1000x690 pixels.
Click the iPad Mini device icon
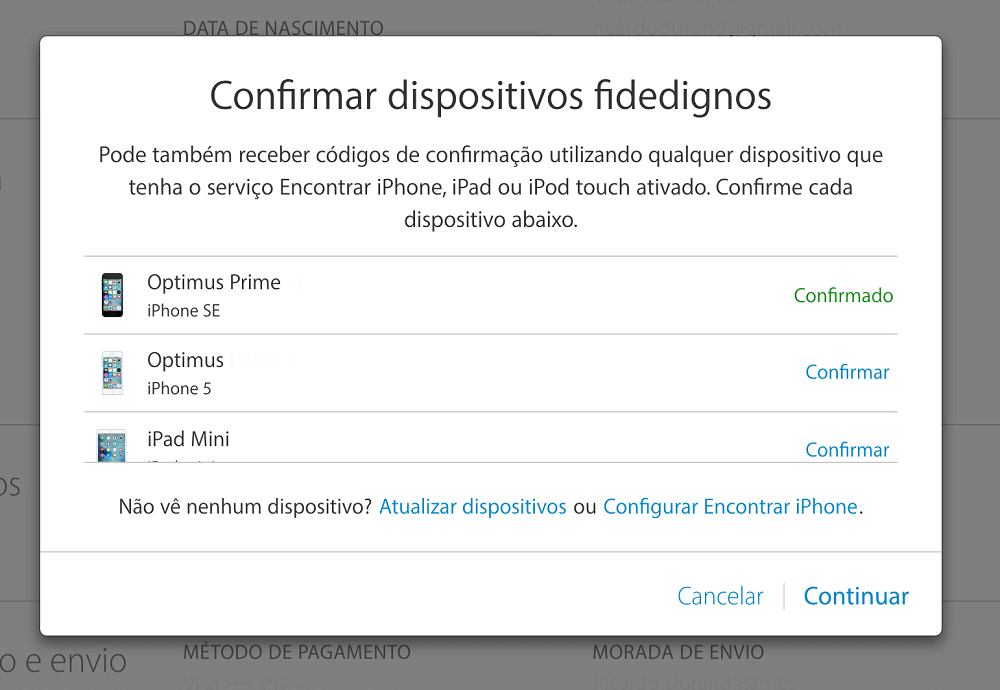112,445
